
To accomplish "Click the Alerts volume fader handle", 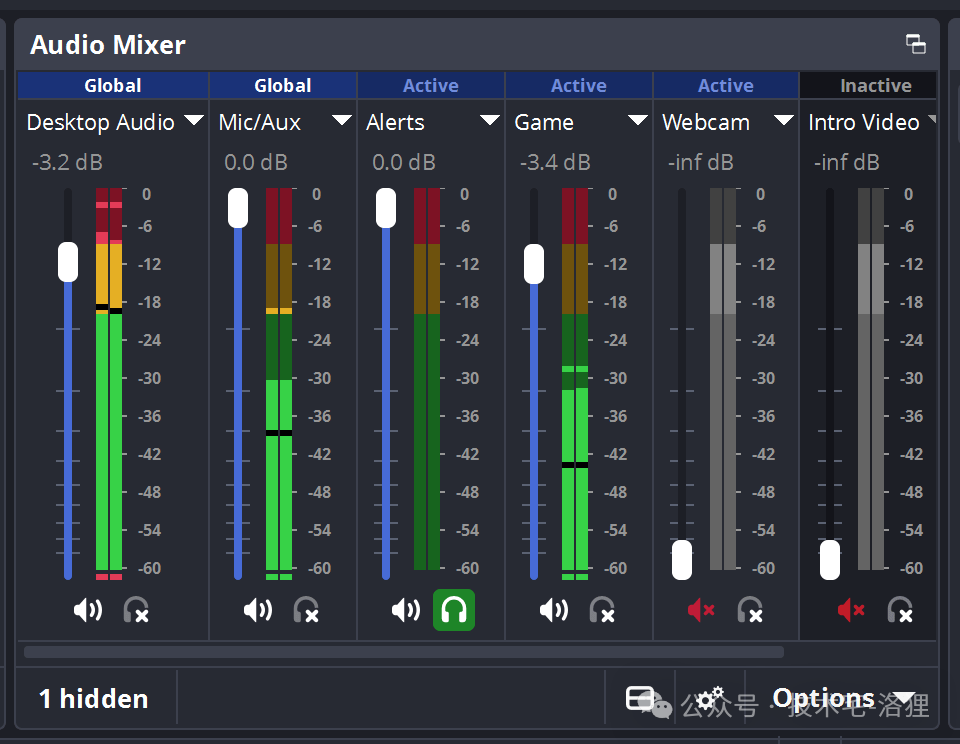I will click(386, 208).
